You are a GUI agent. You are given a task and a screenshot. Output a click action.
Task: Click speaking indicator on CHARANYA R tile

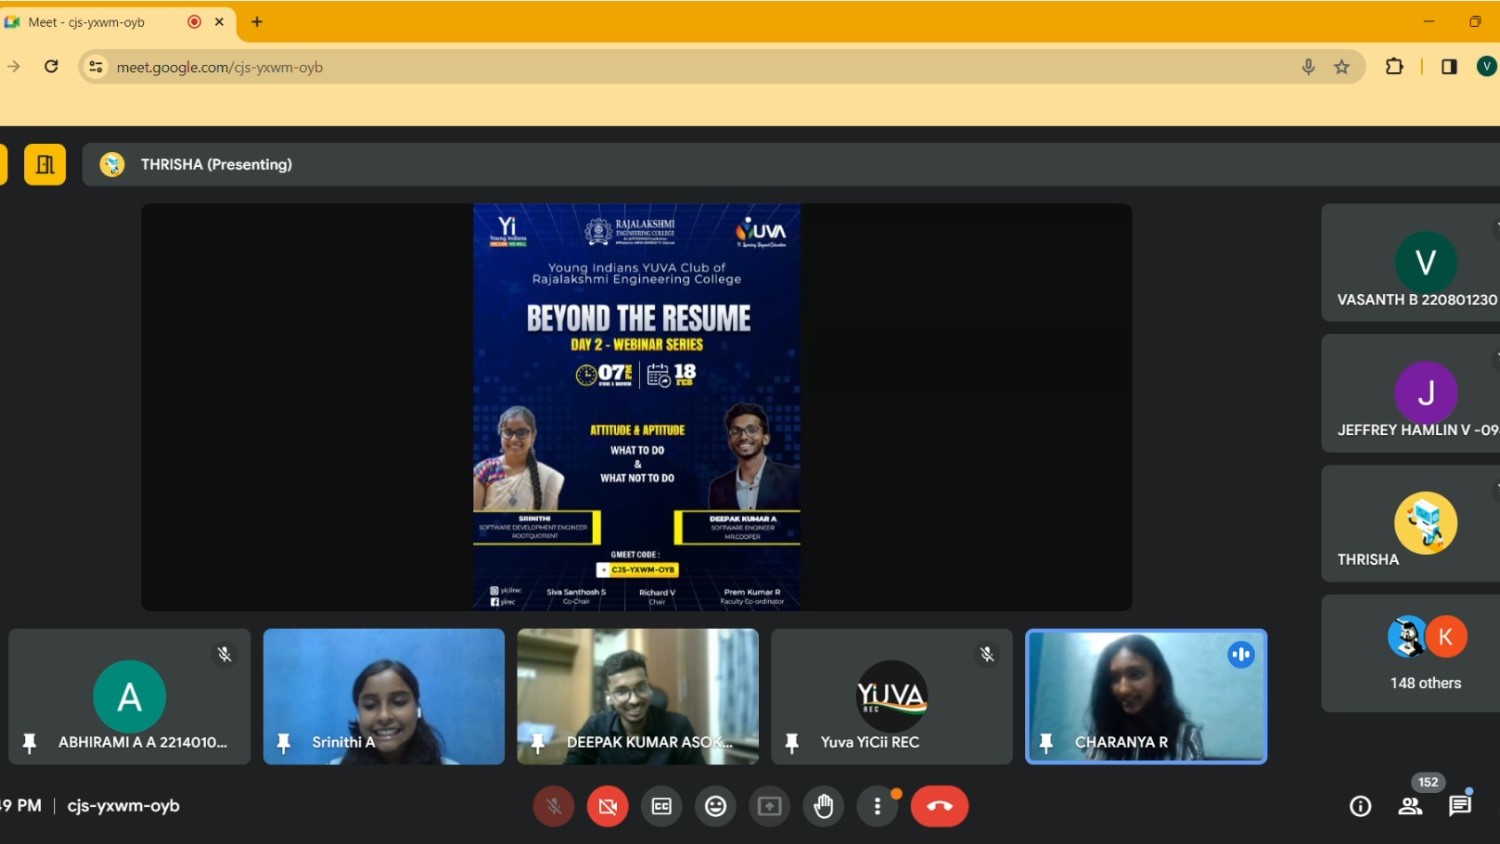(x=1241, y=655)
